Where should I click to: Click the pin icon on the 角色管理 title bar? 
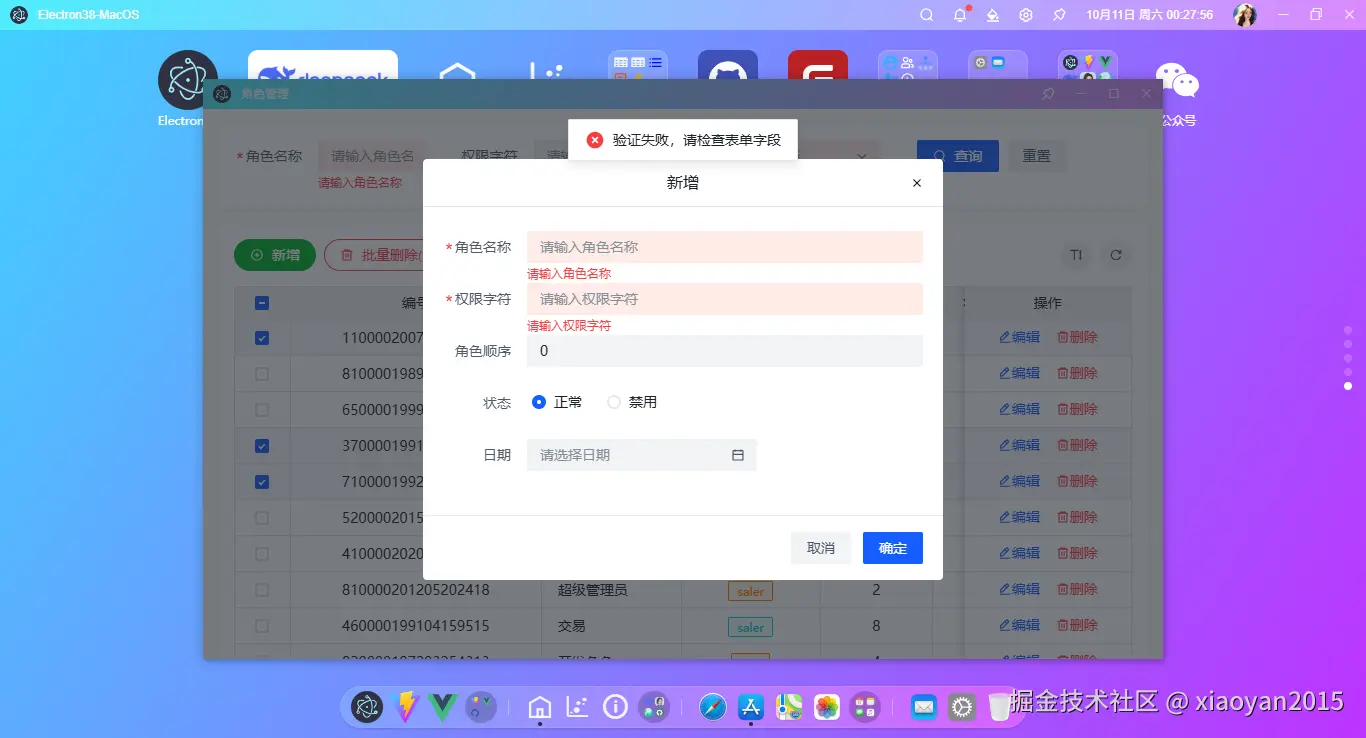pyautogui.click(x=1047, y=93)
